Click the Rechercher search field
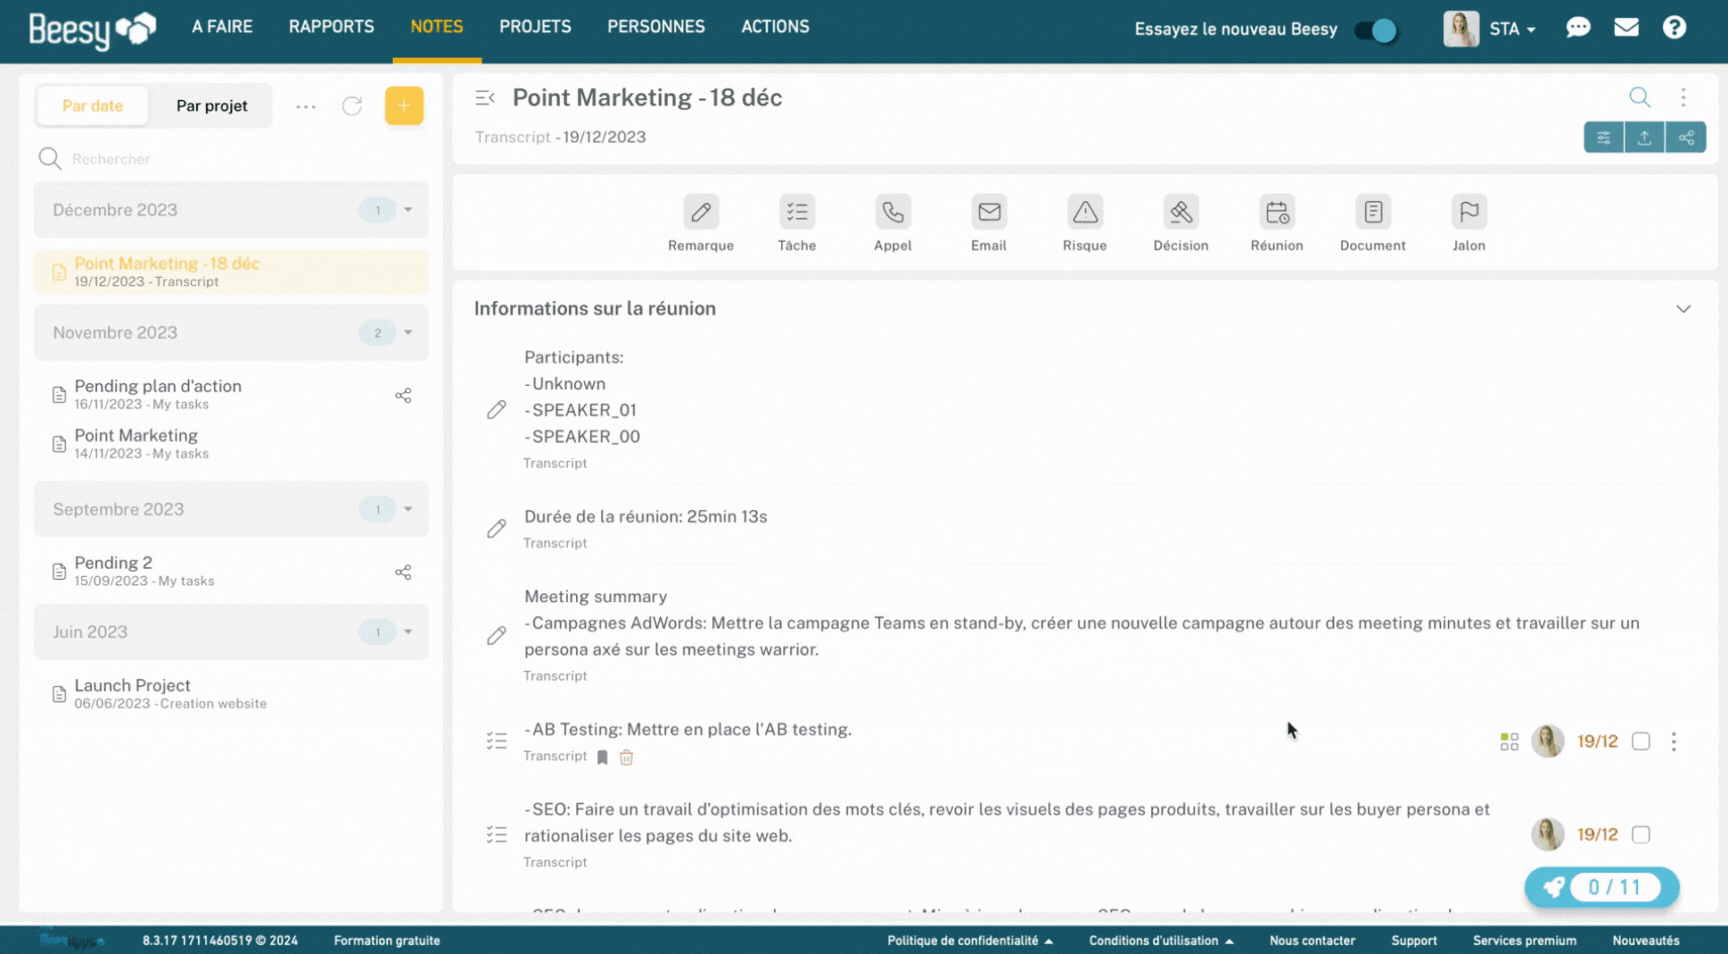The image size is (1728, 954). [x=231, y=159]
